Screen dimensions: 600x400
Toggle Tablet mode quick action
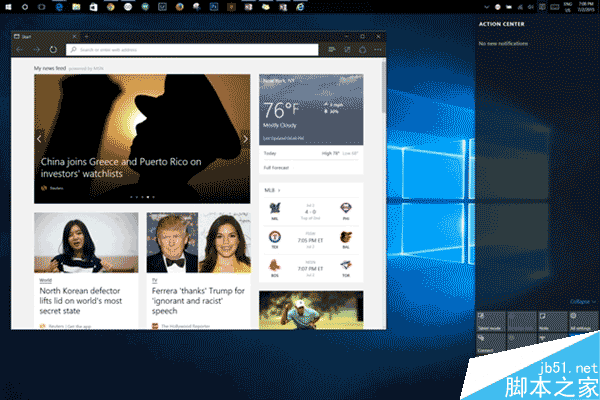[x=491, y=321]
